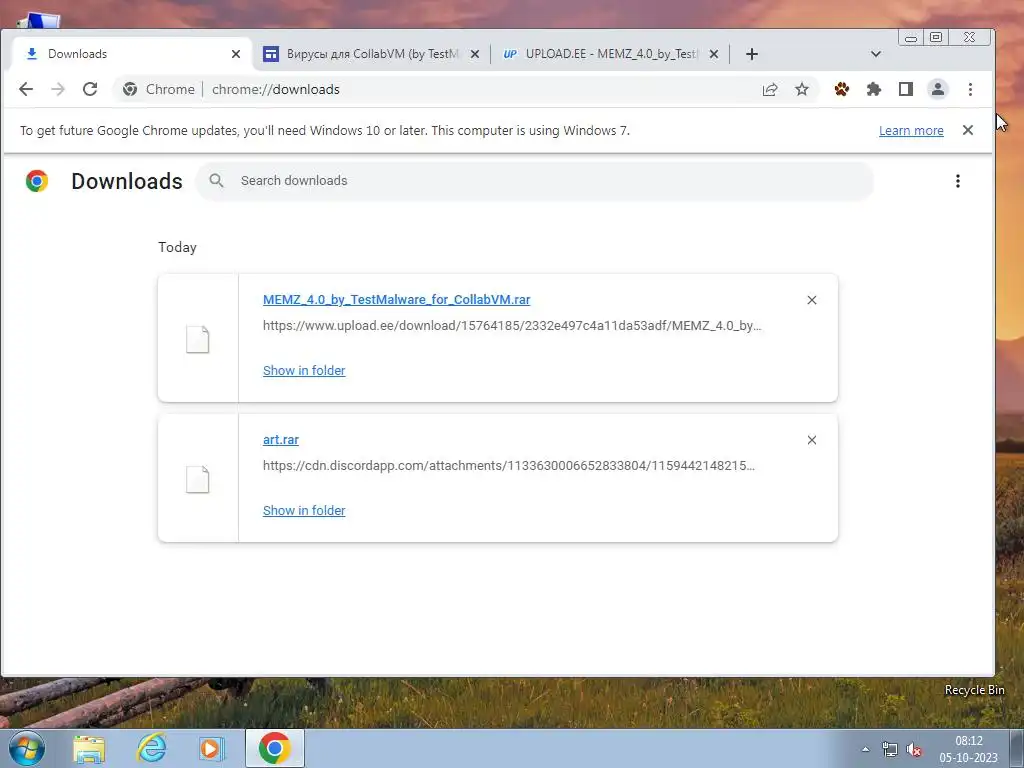Expand the tab search chevron
The image size is (1024, 768).
pyautogui.click(x=876, y=54)
